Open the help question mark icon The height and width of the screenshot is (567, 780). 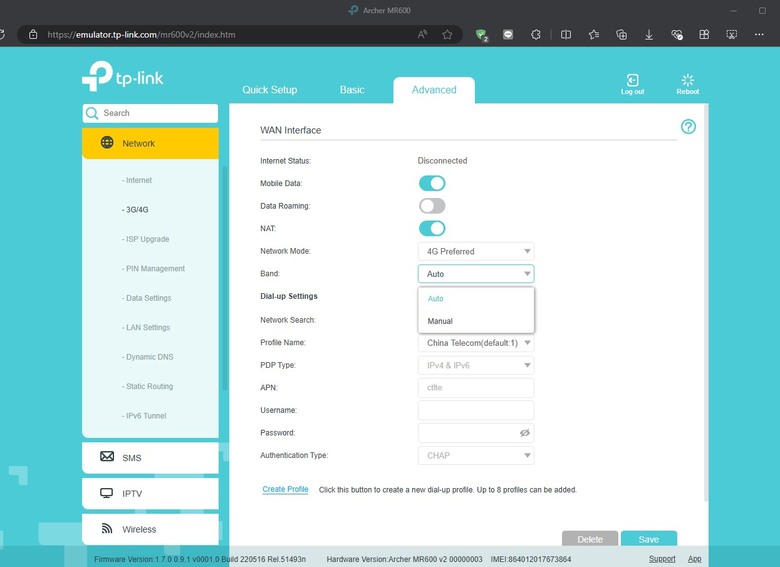point(688,127)
